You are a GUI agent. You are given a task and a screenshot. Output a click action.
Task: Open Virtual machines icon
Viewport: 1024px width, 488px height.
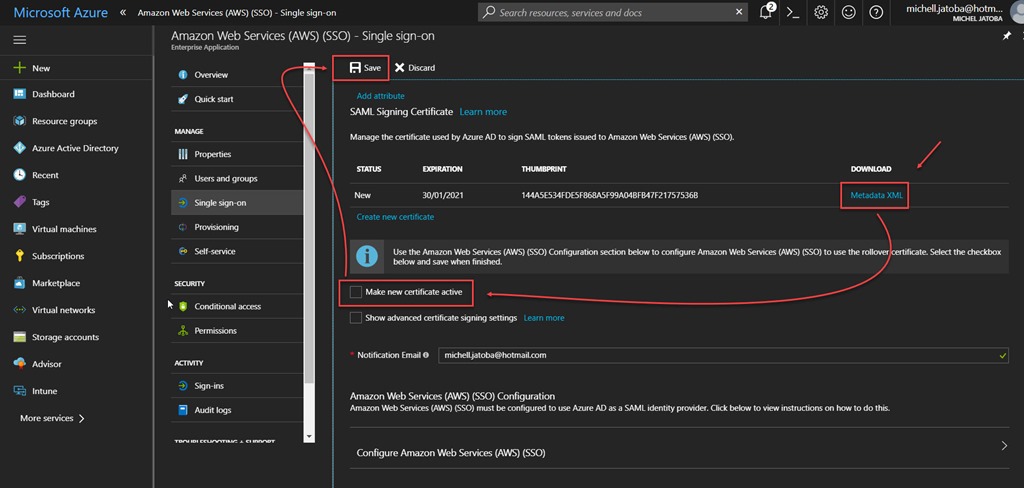(x=20, y=229)
